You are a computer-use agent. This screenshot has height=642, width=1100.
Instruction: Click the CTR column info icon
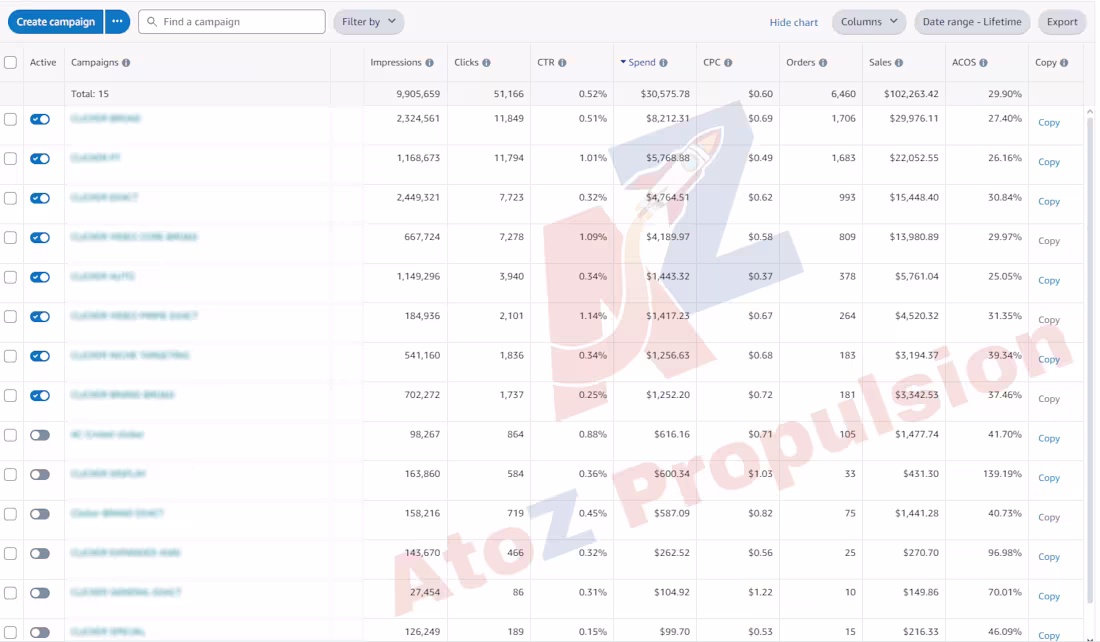(x=562, y=62)
